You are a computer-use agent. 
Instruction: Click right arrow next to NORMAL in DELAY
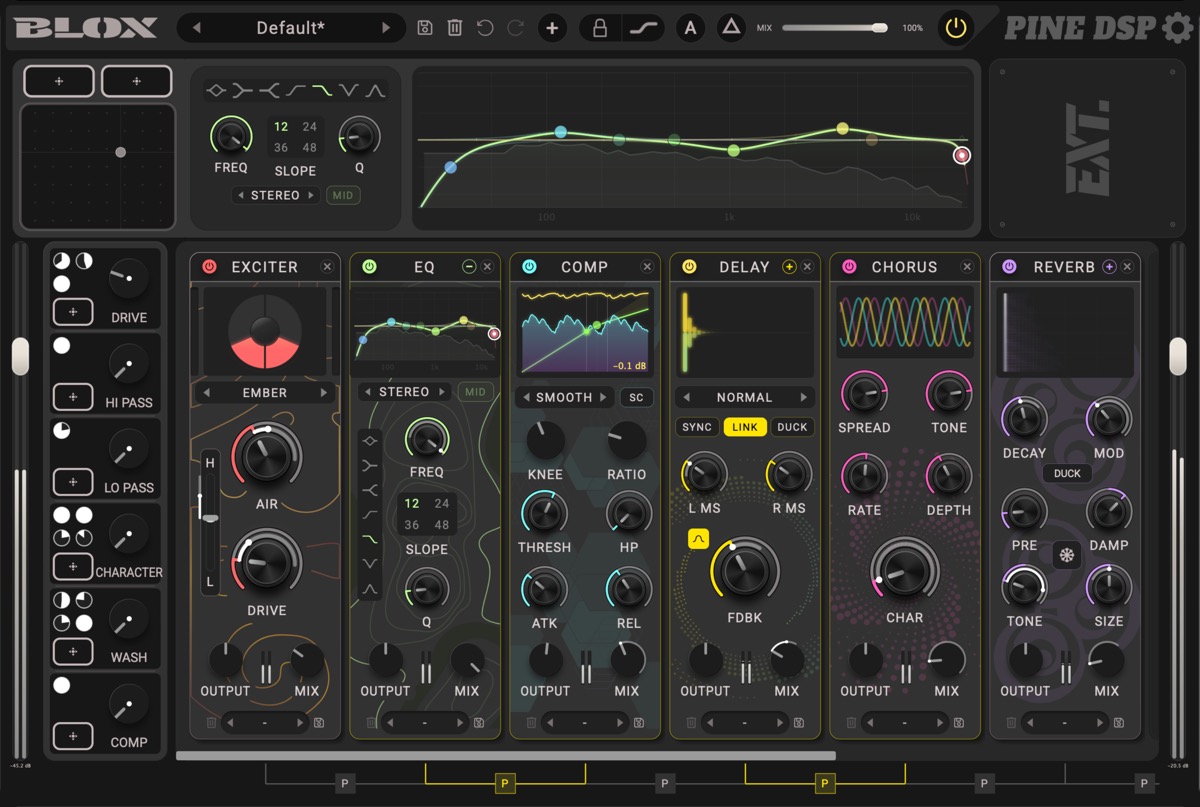tap(803, 397)
